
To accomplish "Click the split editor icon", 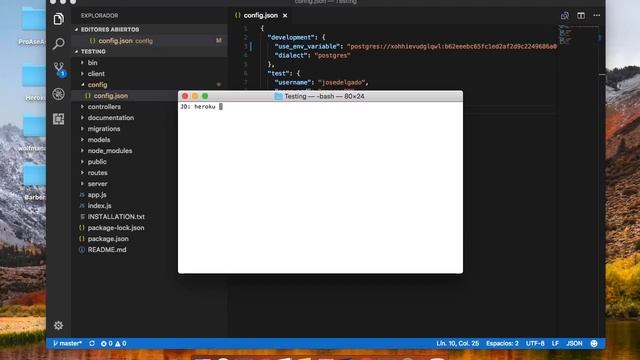I will pos(581,16).
